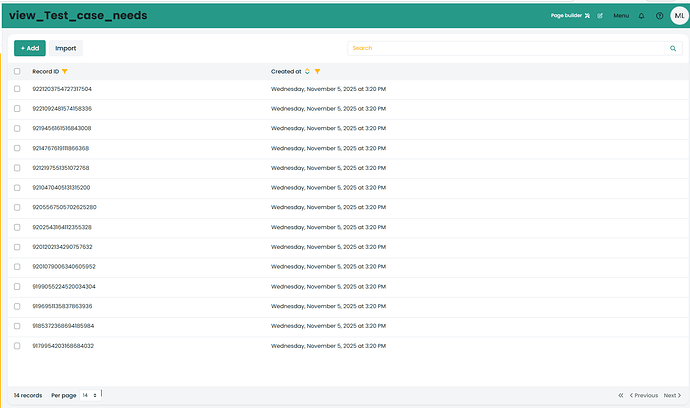Click the search magnifier icon
690x408 pixels.
(673, 48)
